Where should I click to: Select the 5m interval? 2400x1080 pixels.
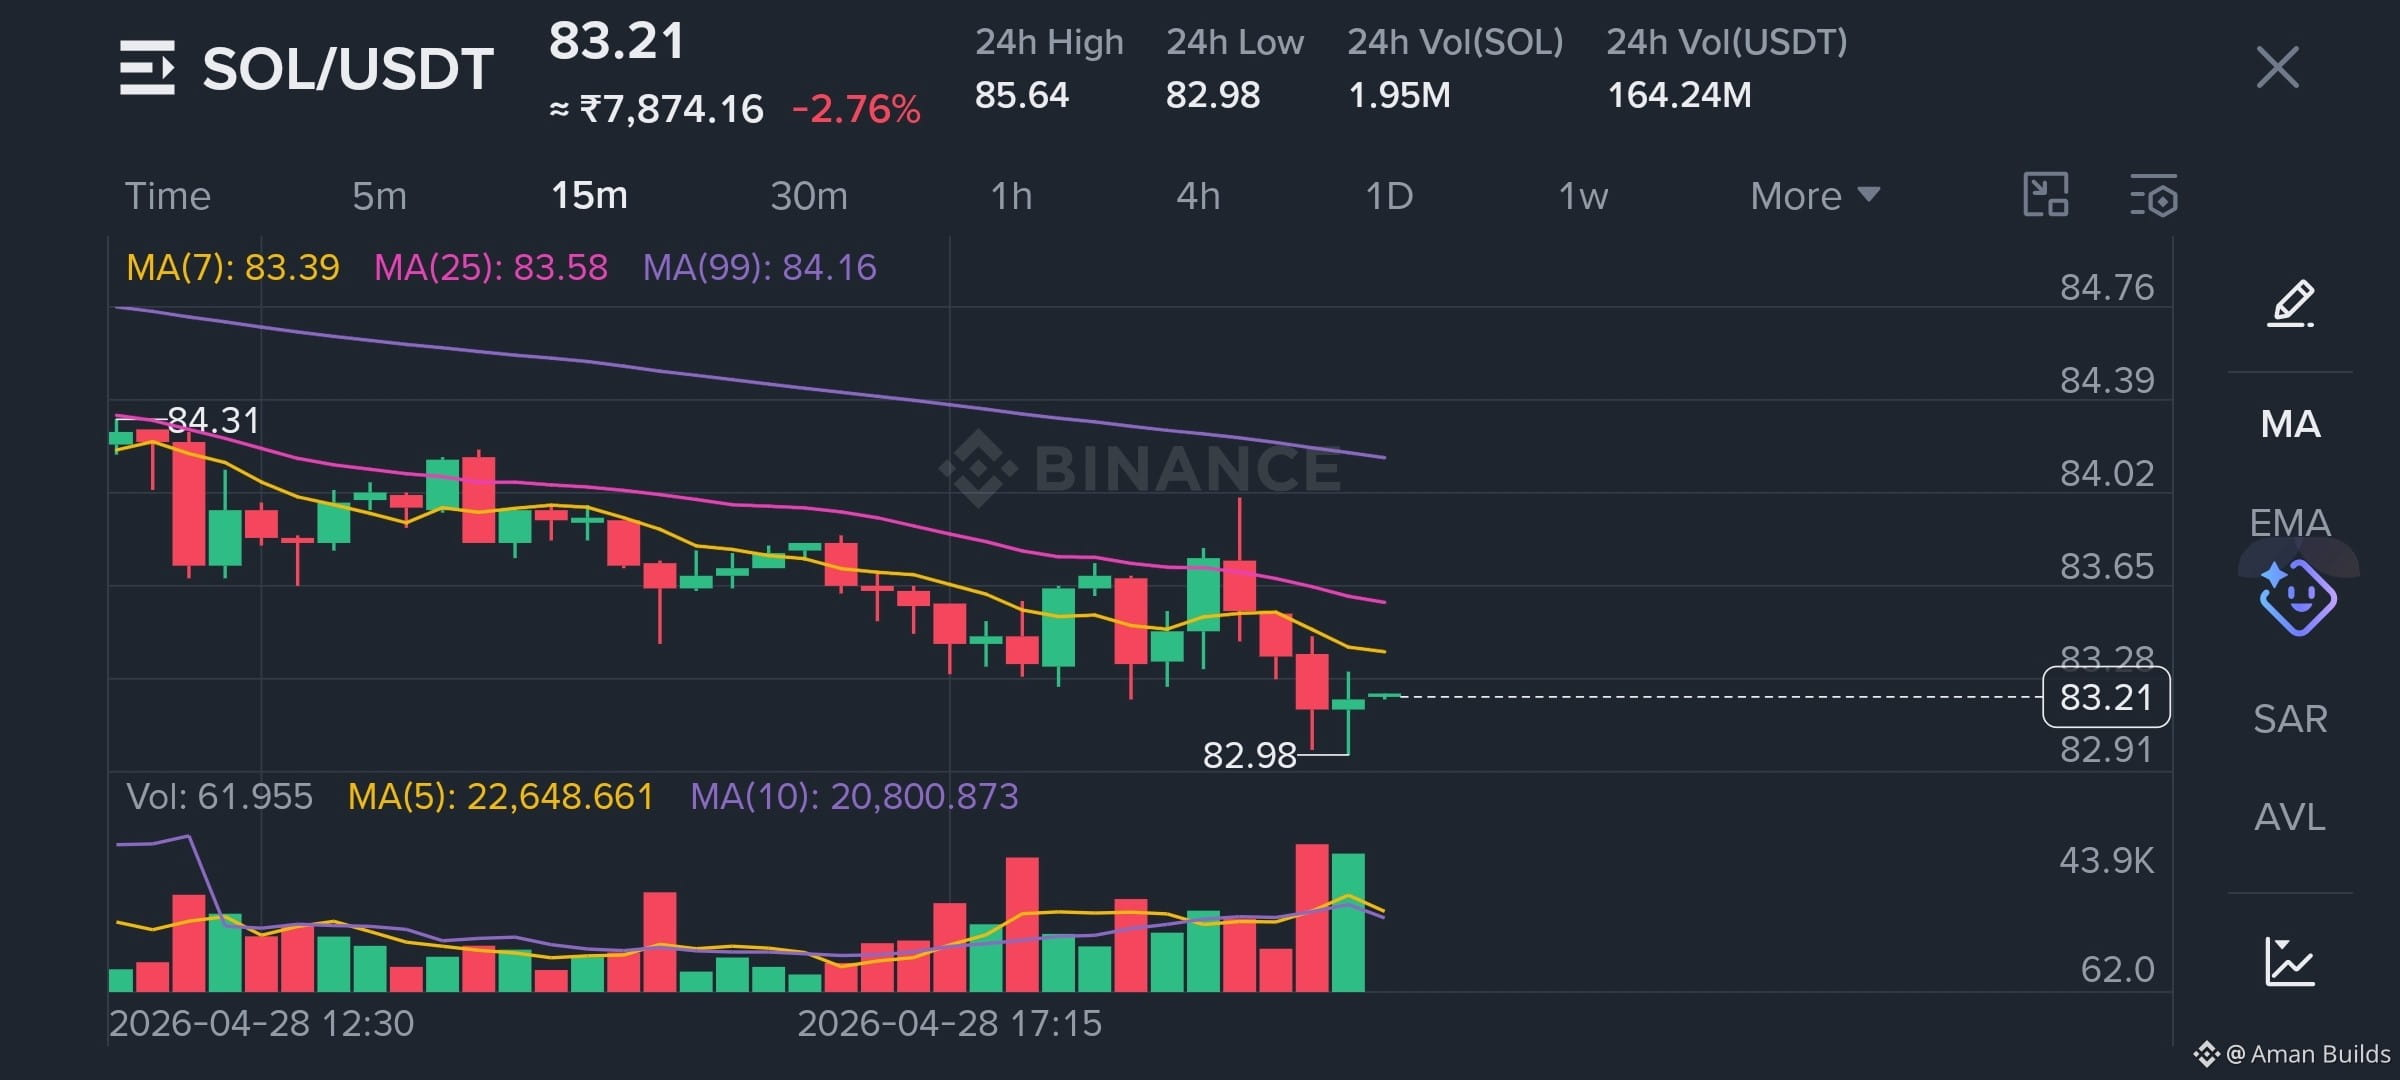coord(379,196)
